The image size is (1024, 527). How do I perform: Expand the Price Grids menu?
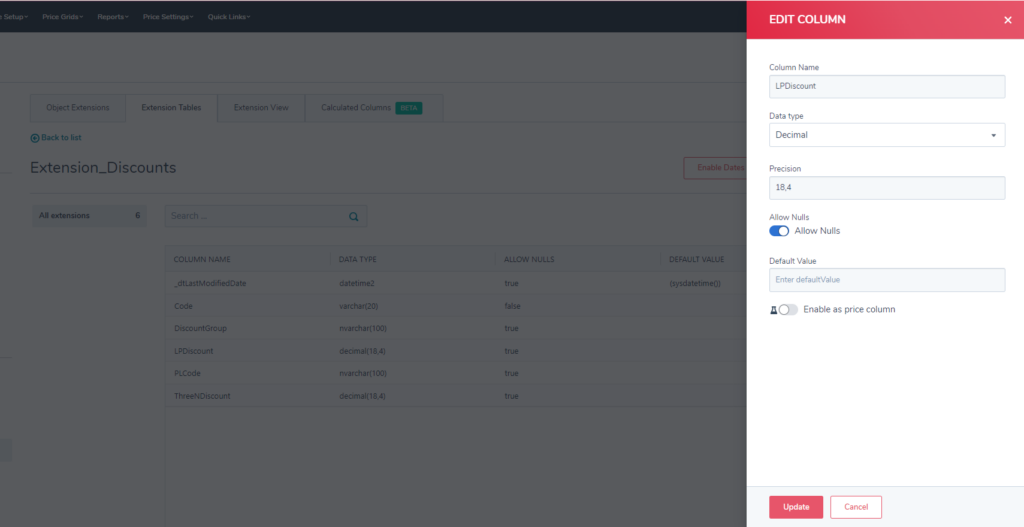coord(62,17)
